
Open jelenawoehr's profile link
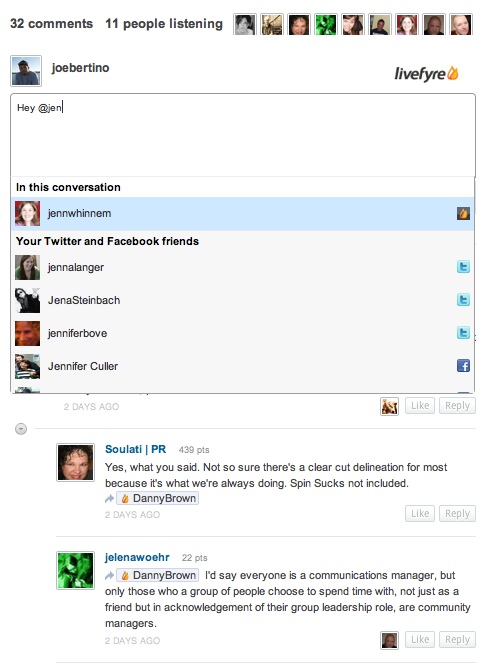pos(137,557)
